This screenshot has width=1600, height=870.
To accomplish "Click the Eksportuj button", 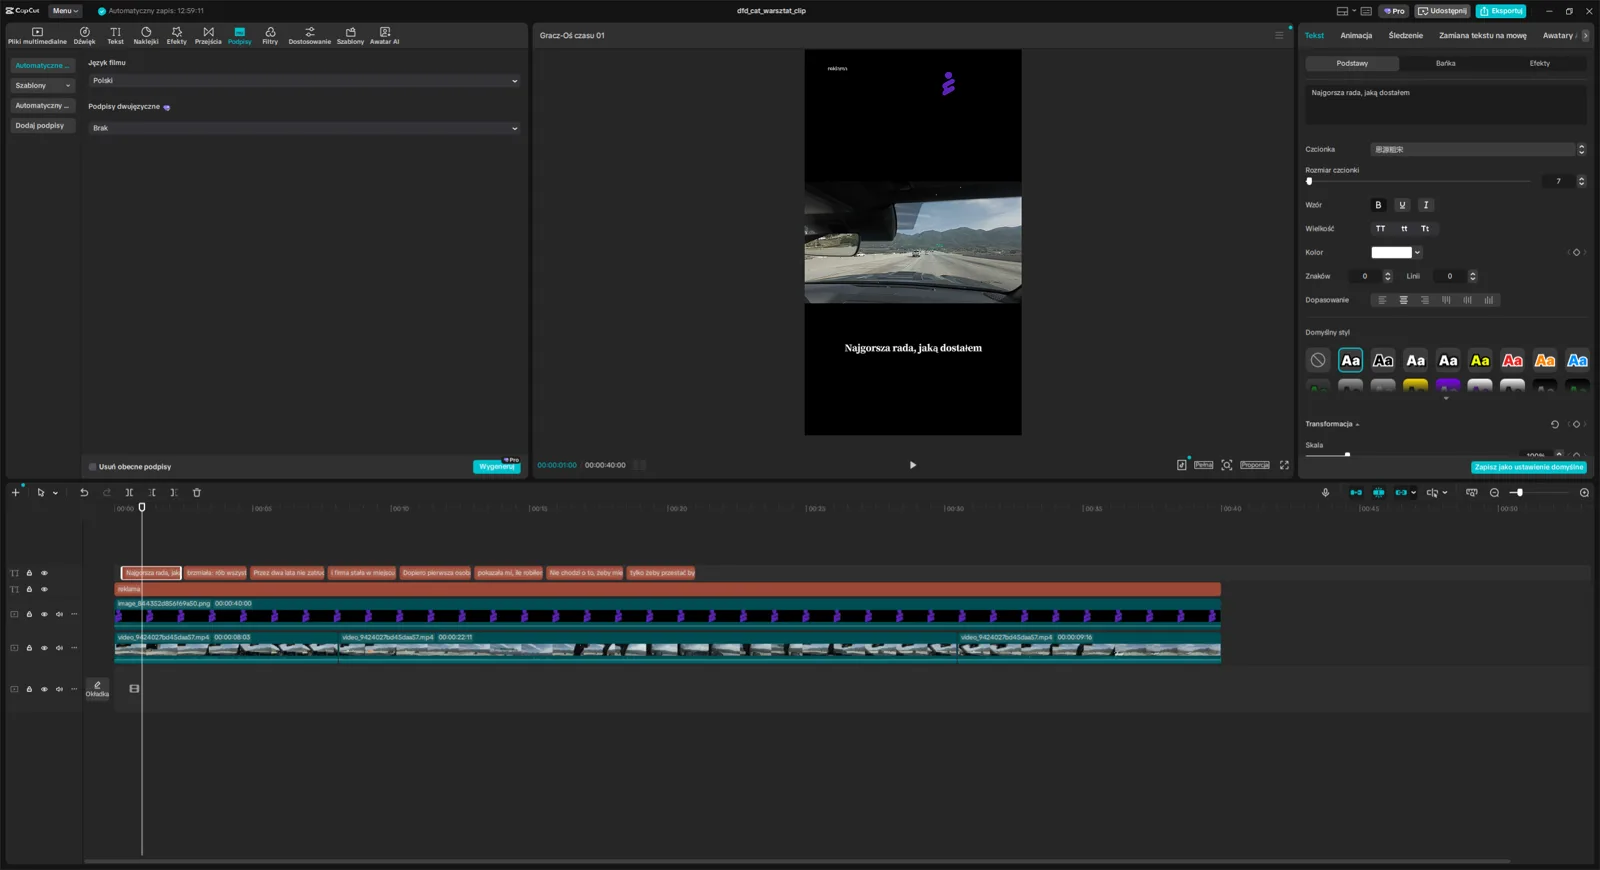I will point(1501,11).
